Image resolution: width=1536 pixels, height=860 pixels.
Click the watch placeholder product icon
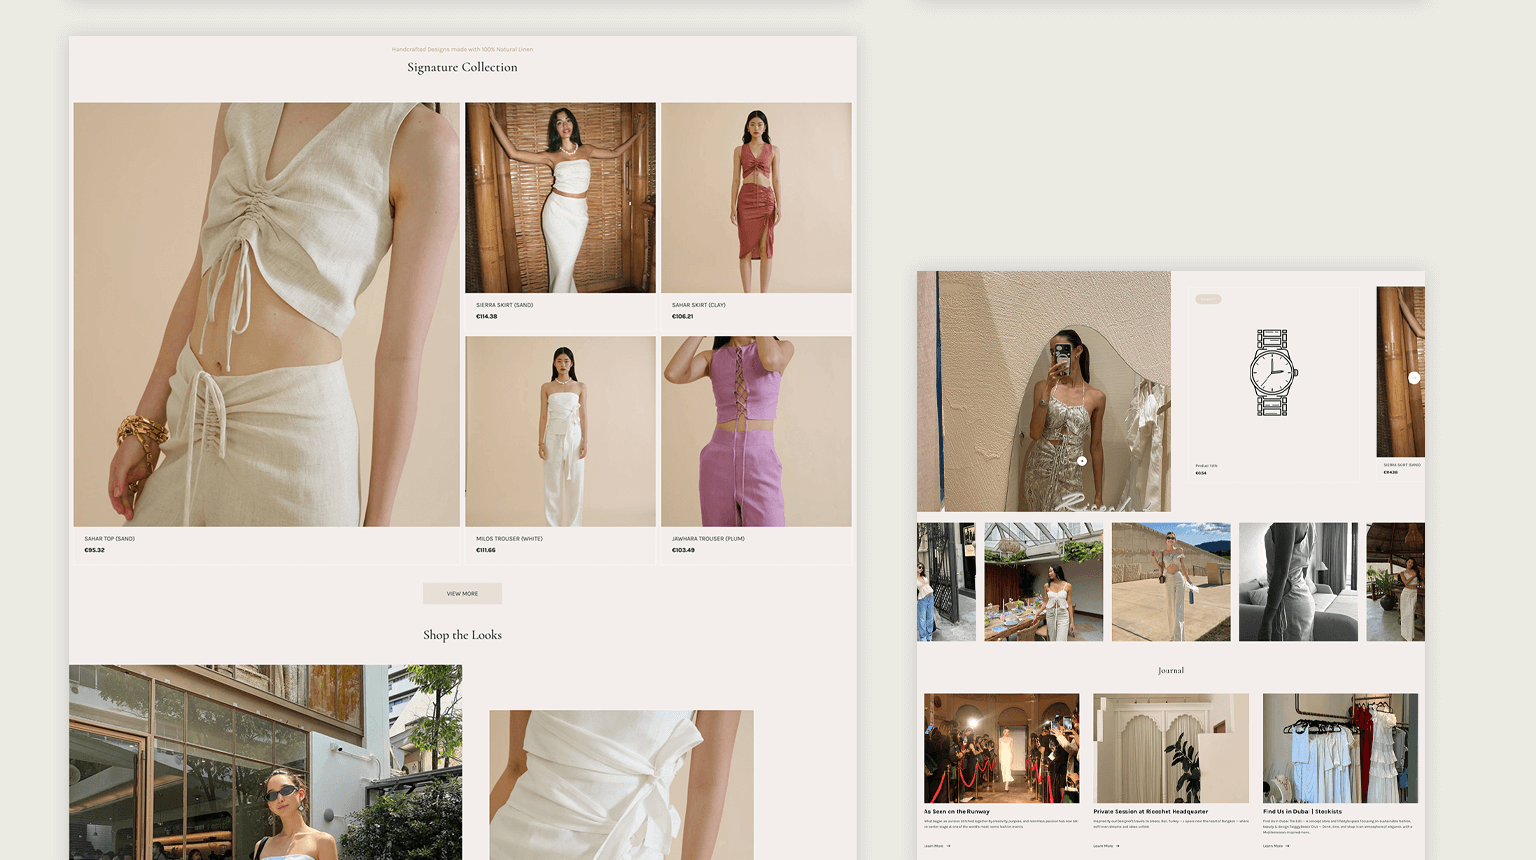1272,373
